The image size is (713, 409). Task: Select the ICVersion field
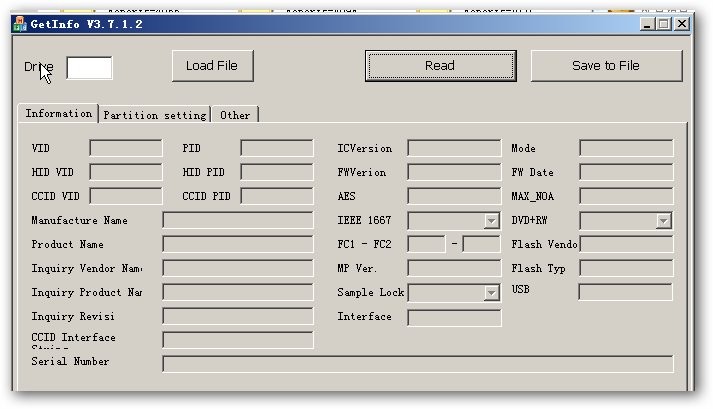[454, 148]
